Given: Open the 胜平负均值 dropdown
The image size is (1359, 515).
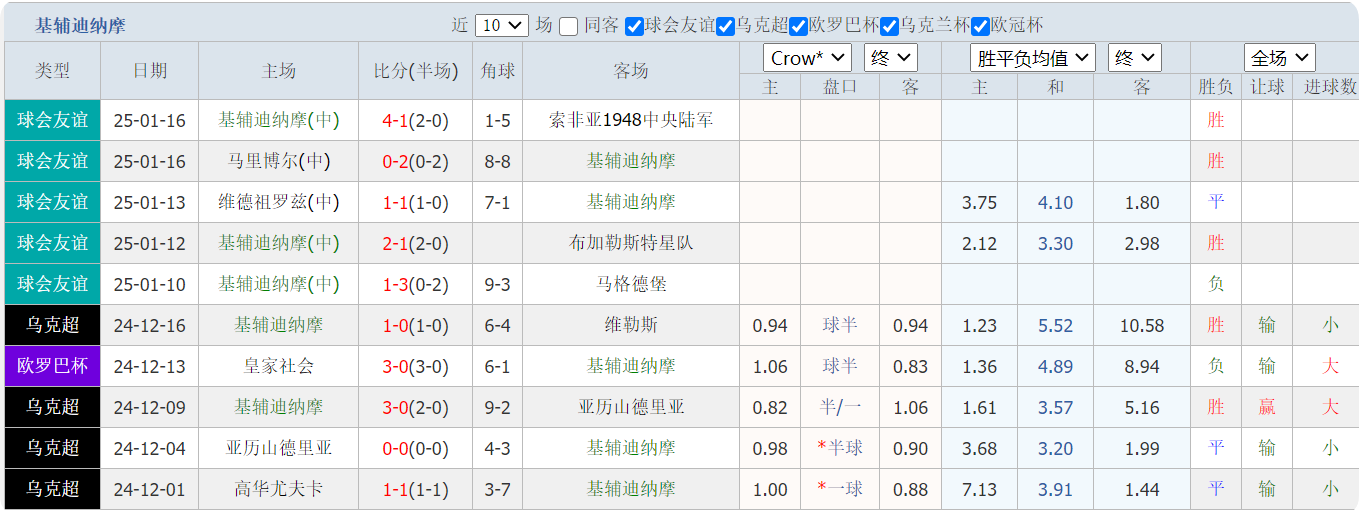Looking at the screenshot, I should 1033,58.
